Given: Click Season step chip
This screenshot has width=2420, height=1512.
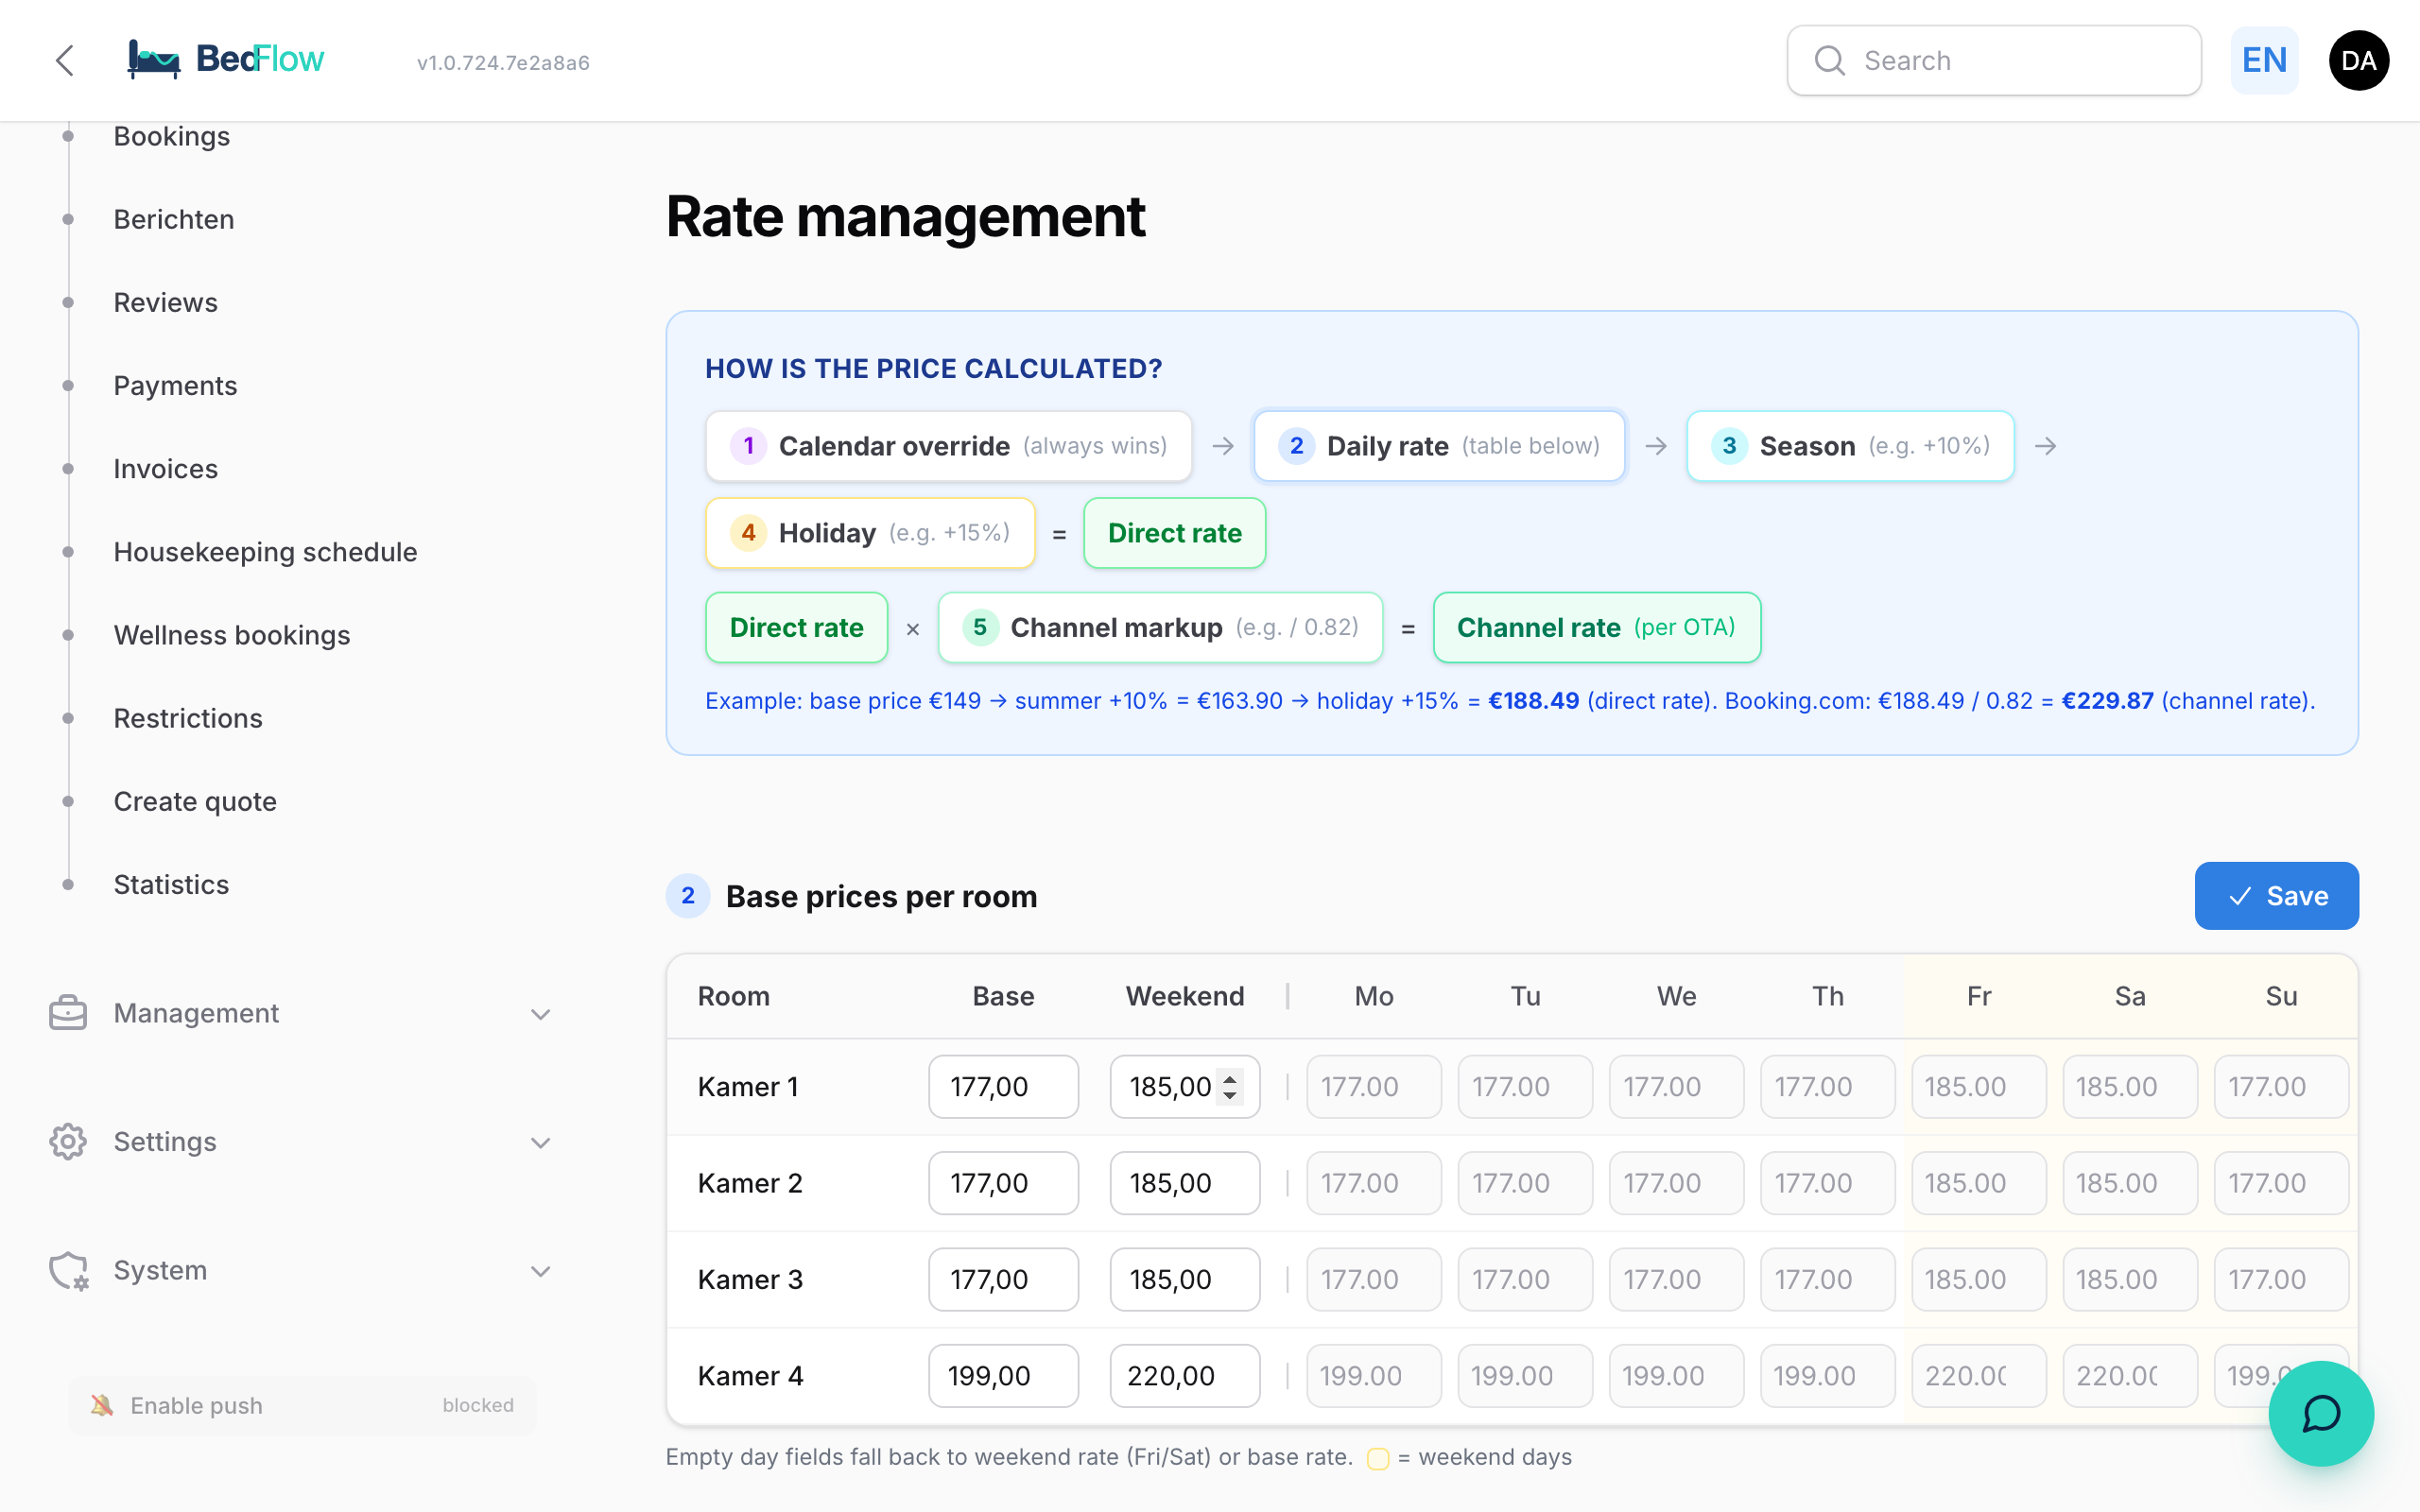Looking at the screenshot, I should coord(1850,446).
